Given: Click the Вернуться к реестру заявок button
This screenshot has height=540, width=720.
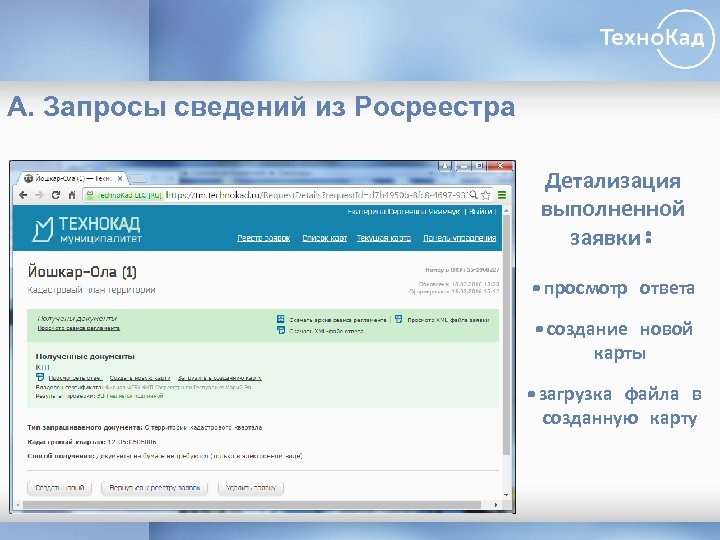Looking at the screenshot, I should (x=155, y=488).
